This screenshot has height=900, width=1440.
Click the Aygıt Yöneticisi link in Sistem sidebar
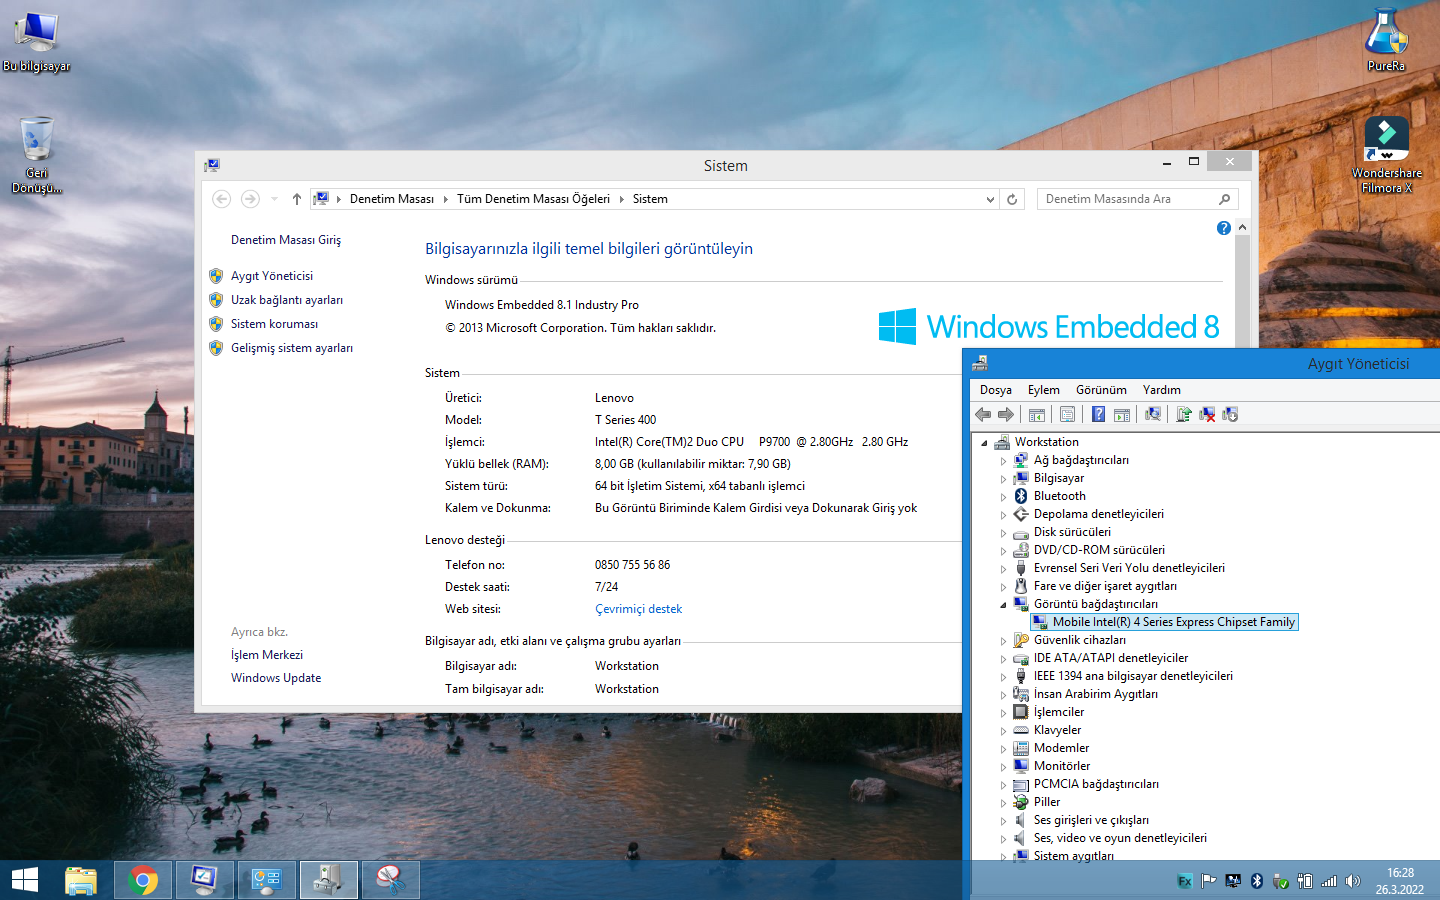coord(272,276)
